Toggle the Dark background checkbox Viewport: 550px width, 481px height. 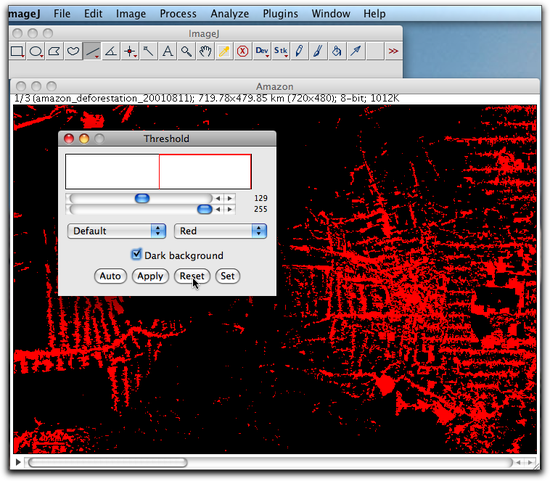coord(136,254)
